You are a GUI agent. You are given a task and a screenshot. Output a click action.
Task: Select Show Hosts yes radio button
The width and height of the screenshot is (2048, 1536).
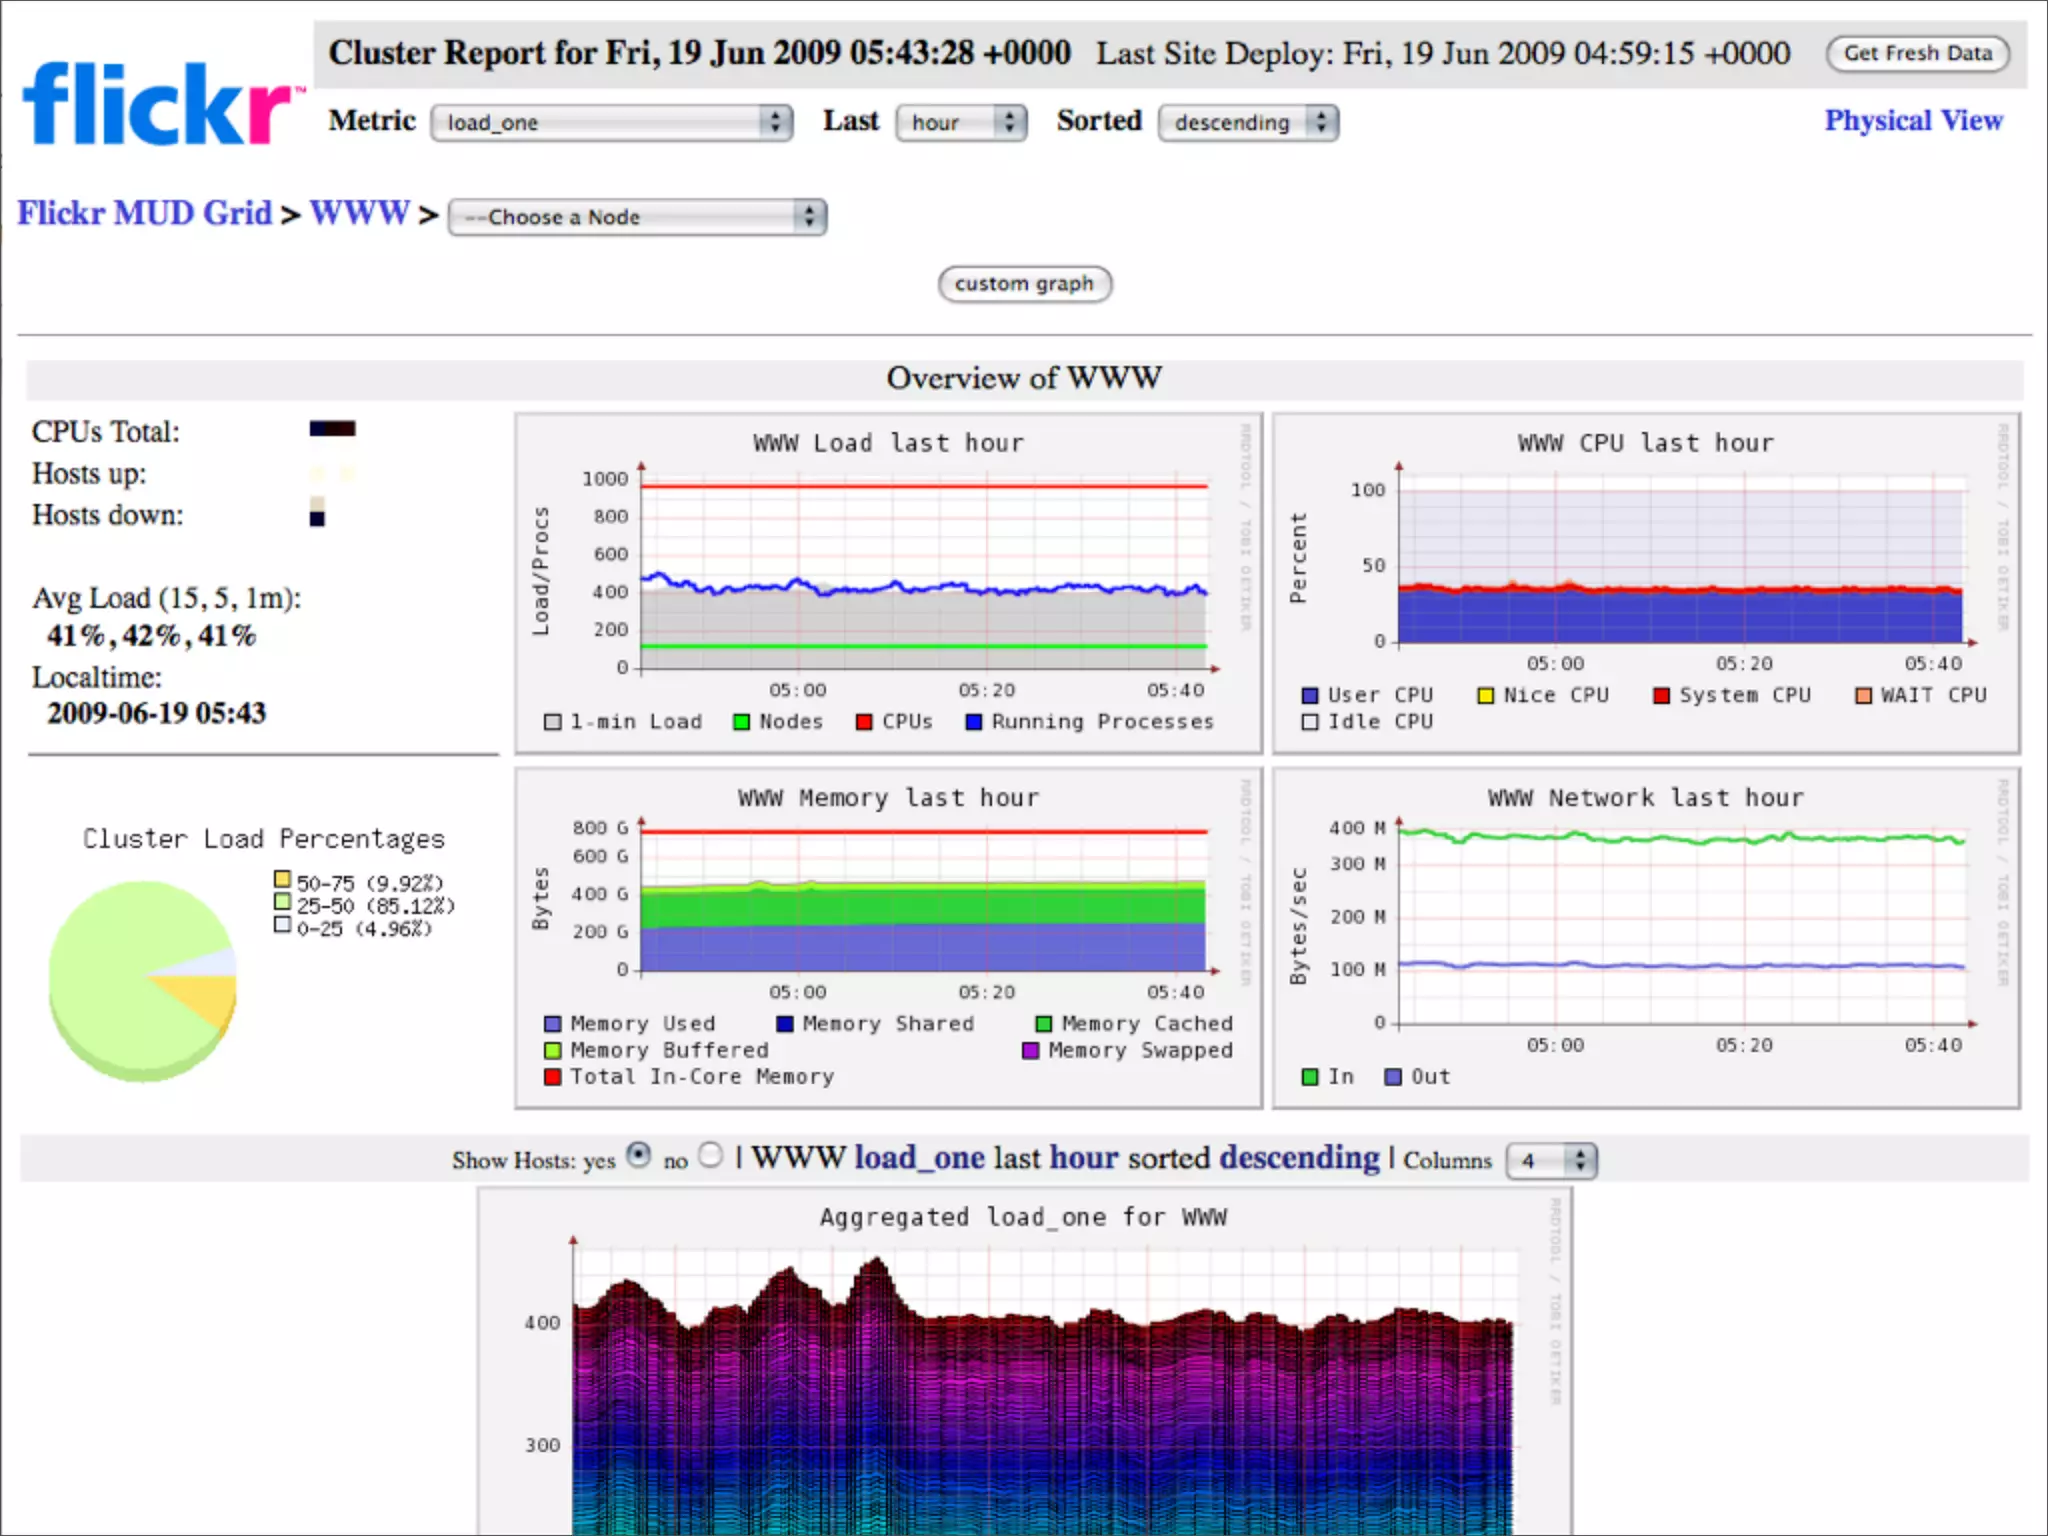click(x=638, y=1155)
